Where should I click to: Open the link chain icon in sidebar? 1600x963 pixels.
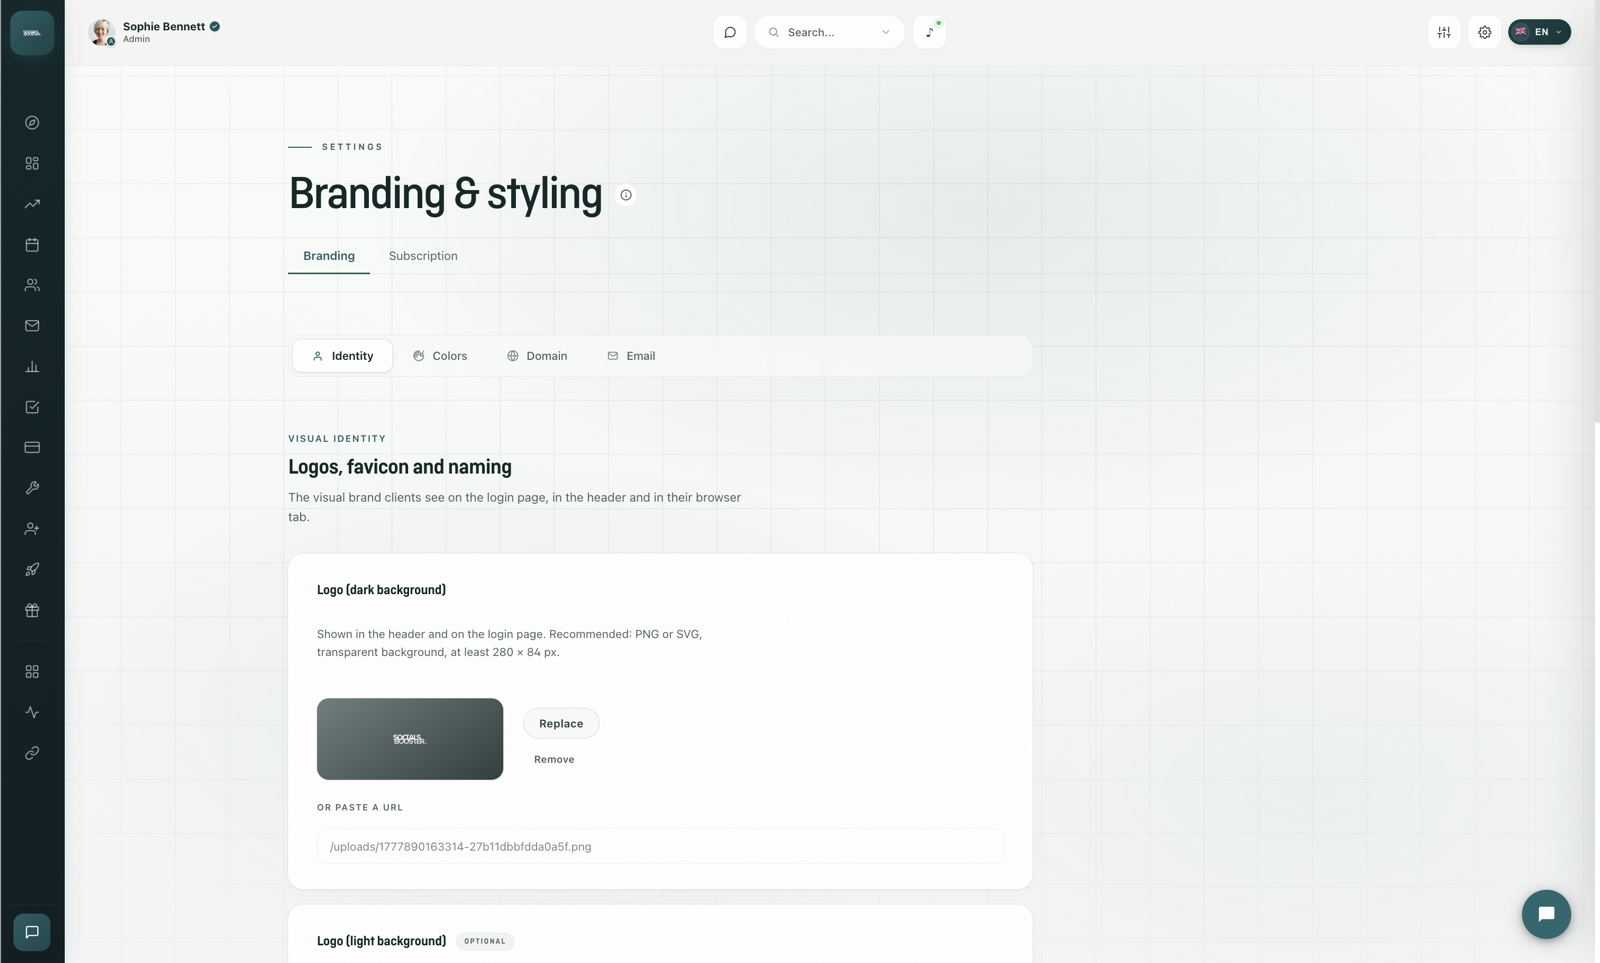(32, 753)
